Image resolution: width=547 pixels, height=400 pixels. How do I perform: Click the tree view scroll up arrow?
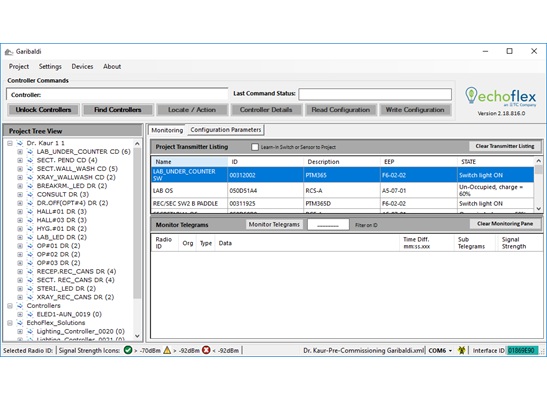click(137, 144)
